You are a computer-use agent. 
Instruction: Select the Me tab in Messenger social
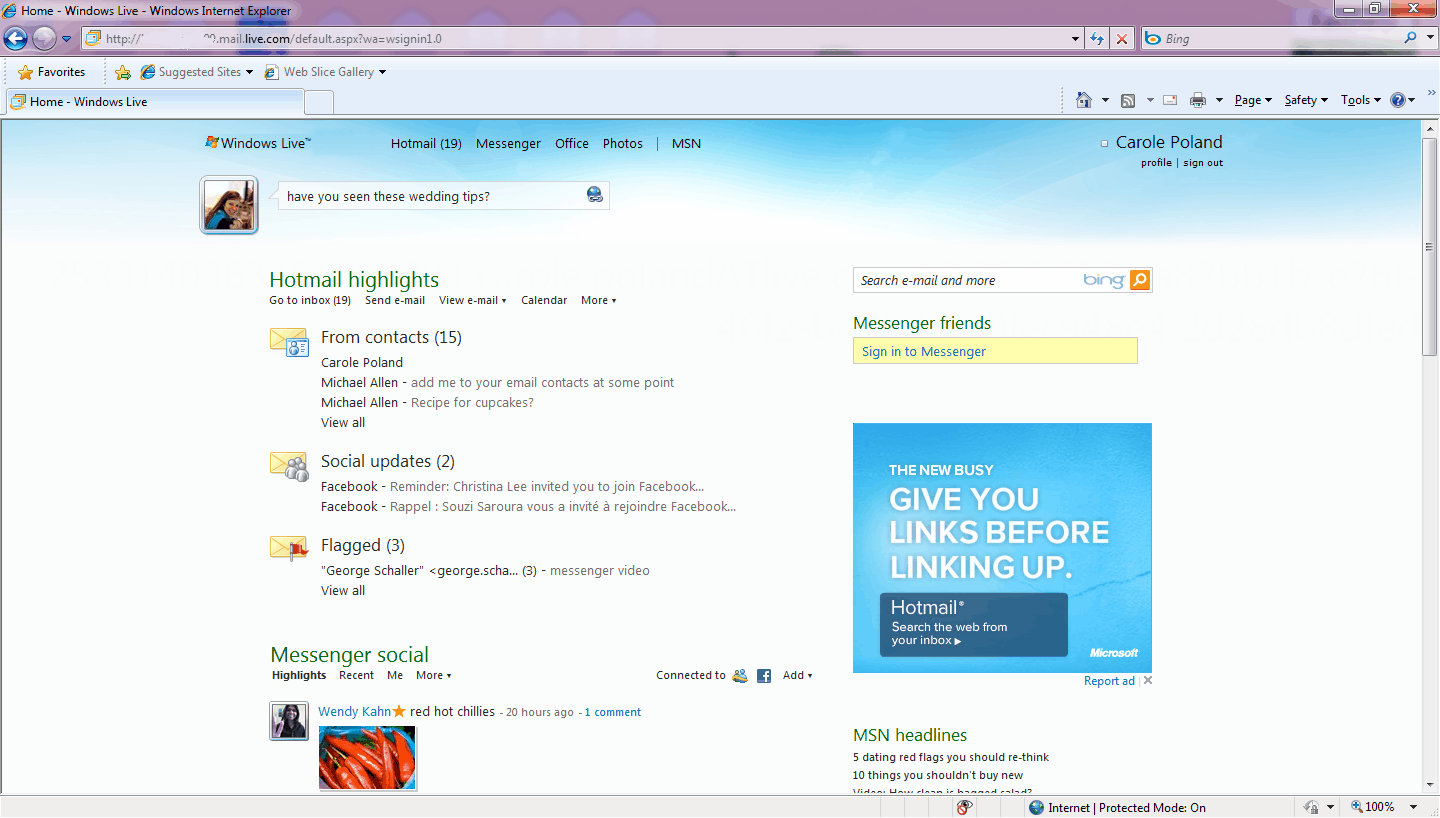click(x=395, y=676)
